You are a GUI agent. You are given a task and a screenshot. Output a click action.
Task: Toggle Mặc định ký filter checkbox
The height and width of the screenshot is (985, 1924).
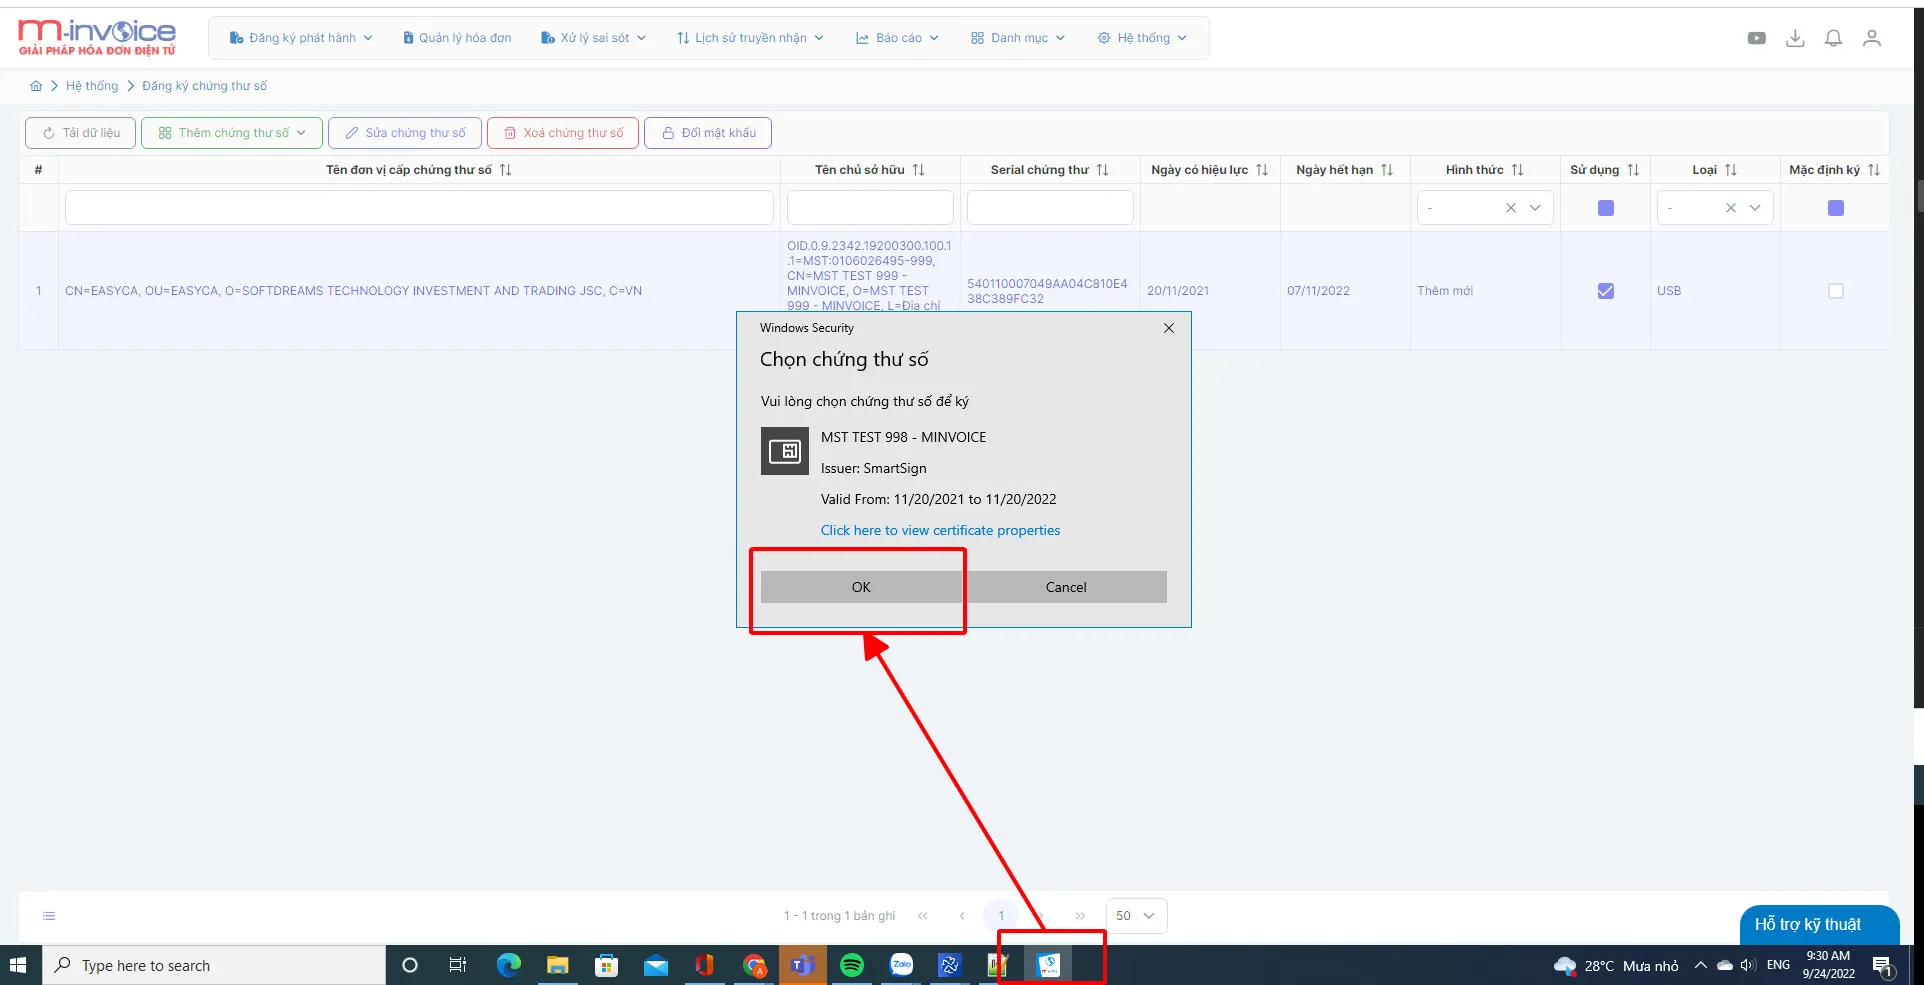coord(1836,208)
